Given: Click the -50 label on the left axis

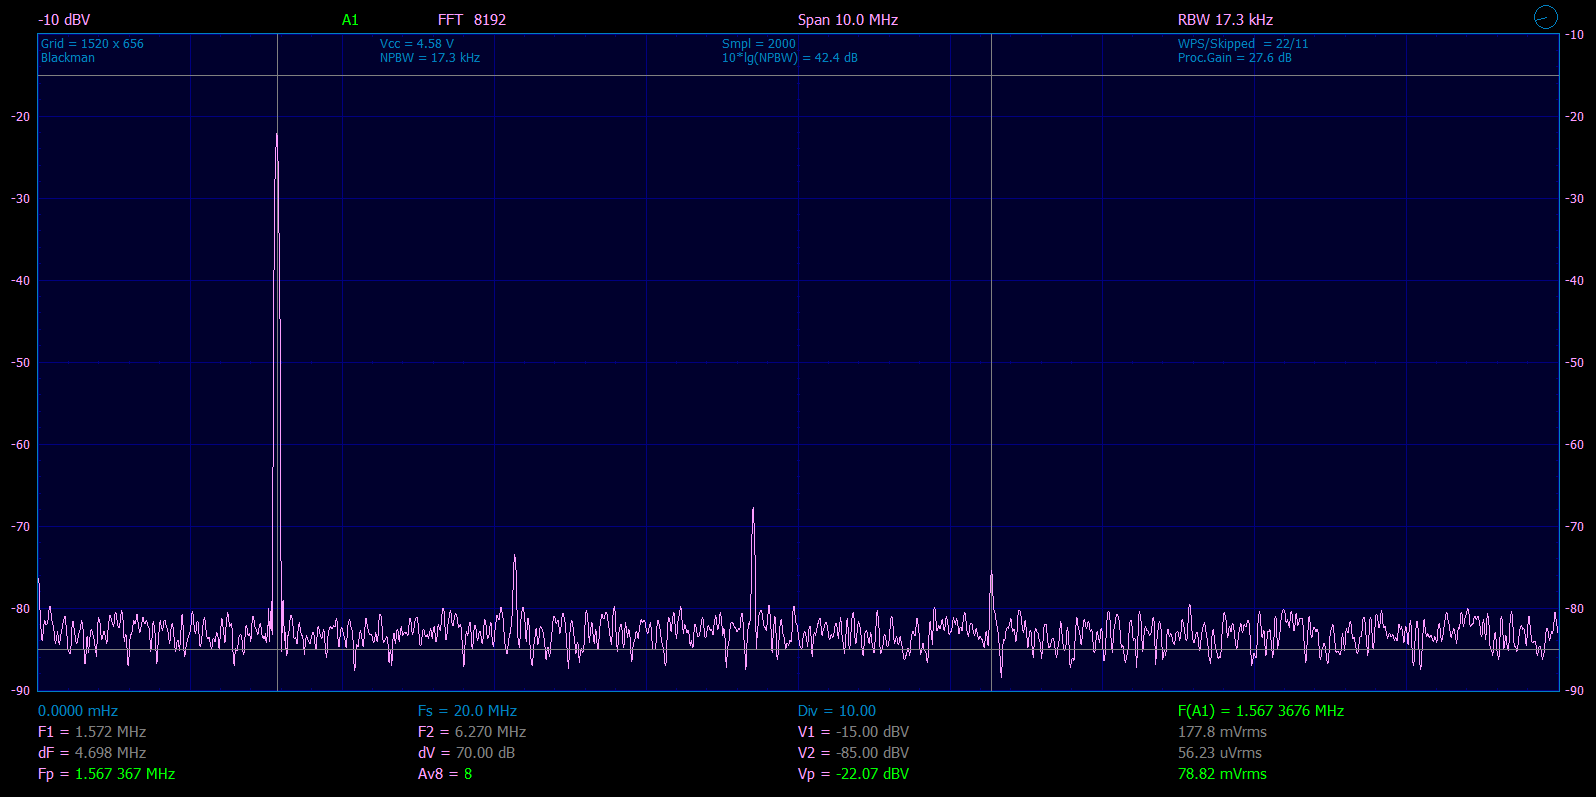Looking at the screenshot, I should click(21, 363).
